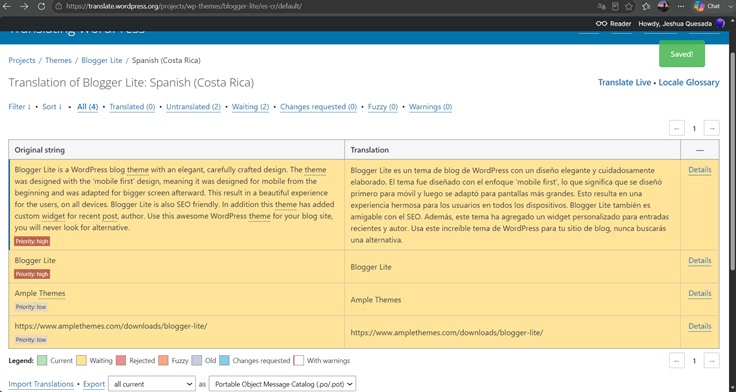Open WordPress Reader with glasses icon
The height and width of the screenshot is (392, 736).
pos(613,23)
